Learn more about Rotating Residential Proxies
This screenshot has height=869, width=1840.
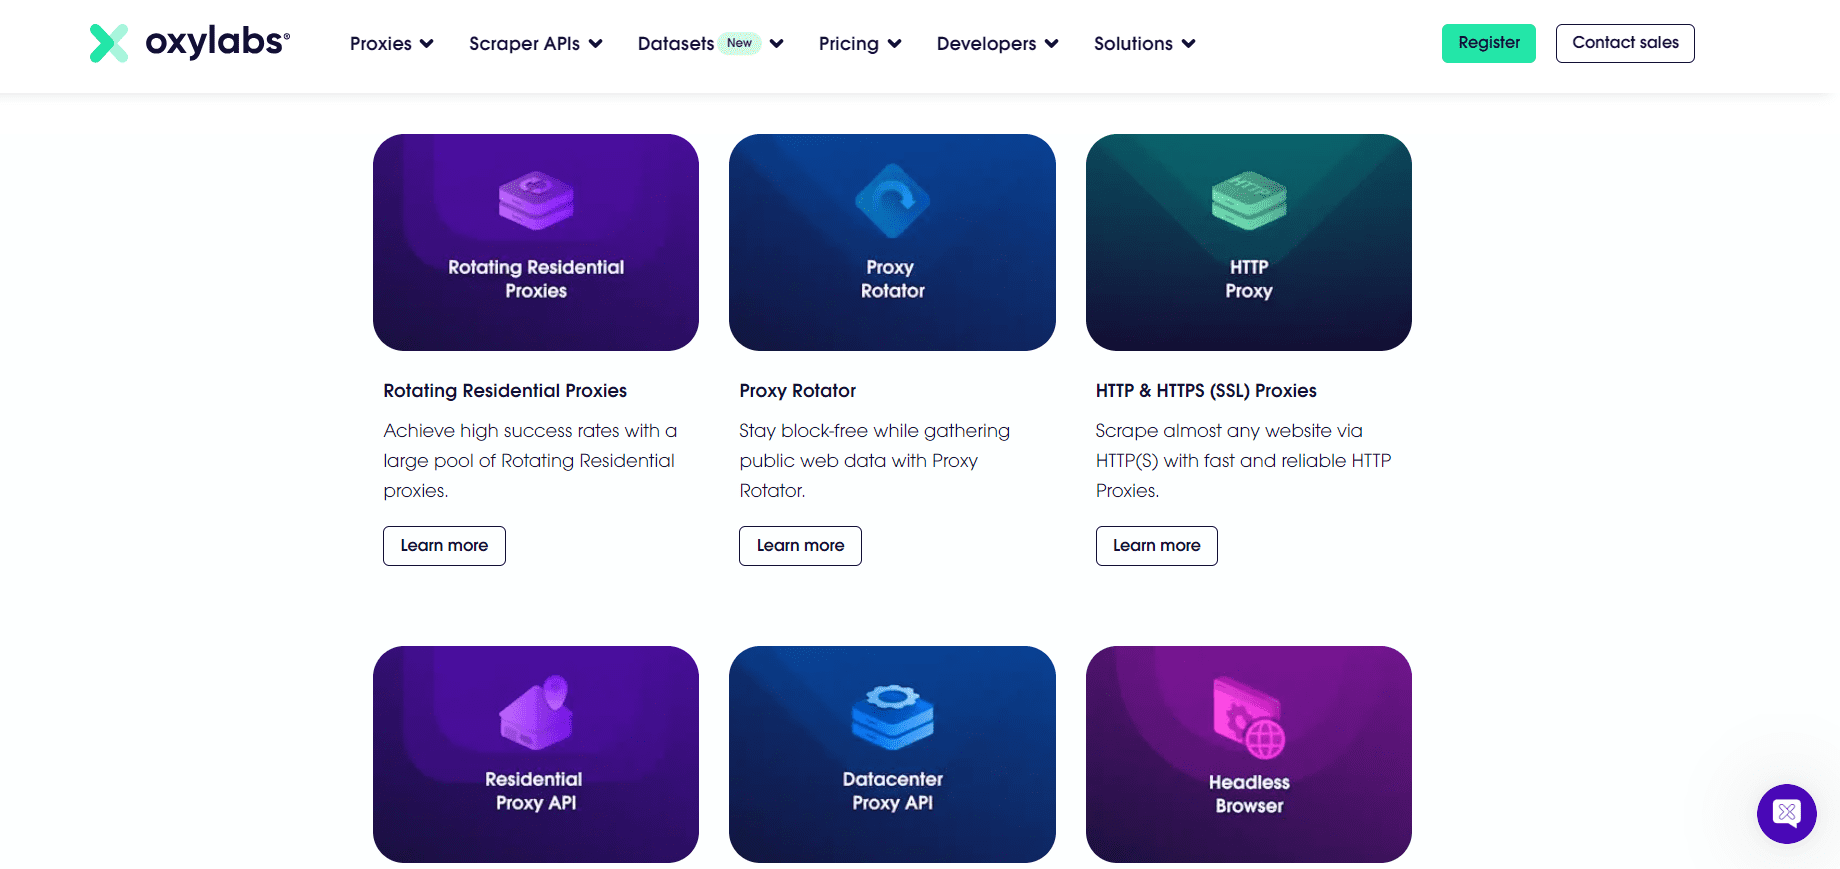[444, 546]
